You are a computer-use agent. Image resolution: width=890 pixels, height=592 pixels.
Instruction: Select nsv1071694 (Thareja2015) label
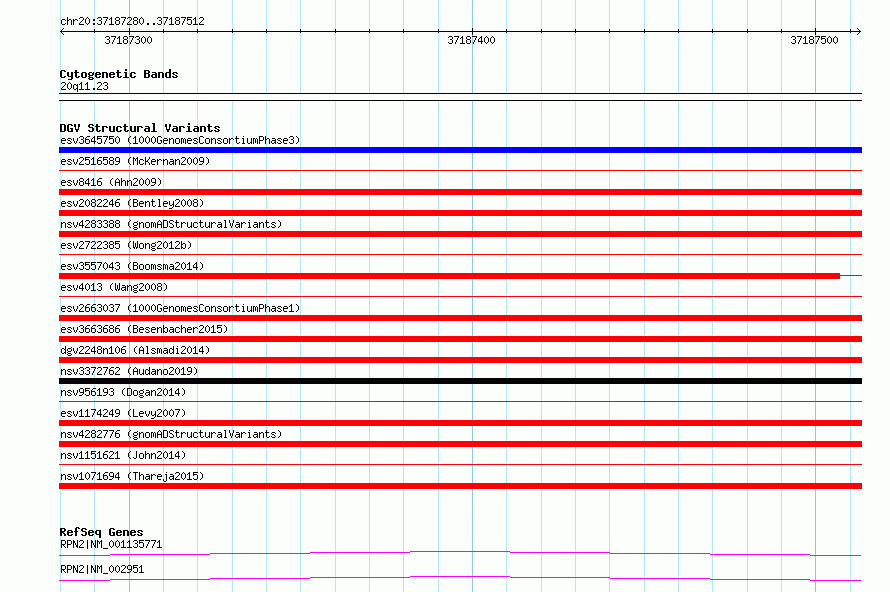coord(132,476)
